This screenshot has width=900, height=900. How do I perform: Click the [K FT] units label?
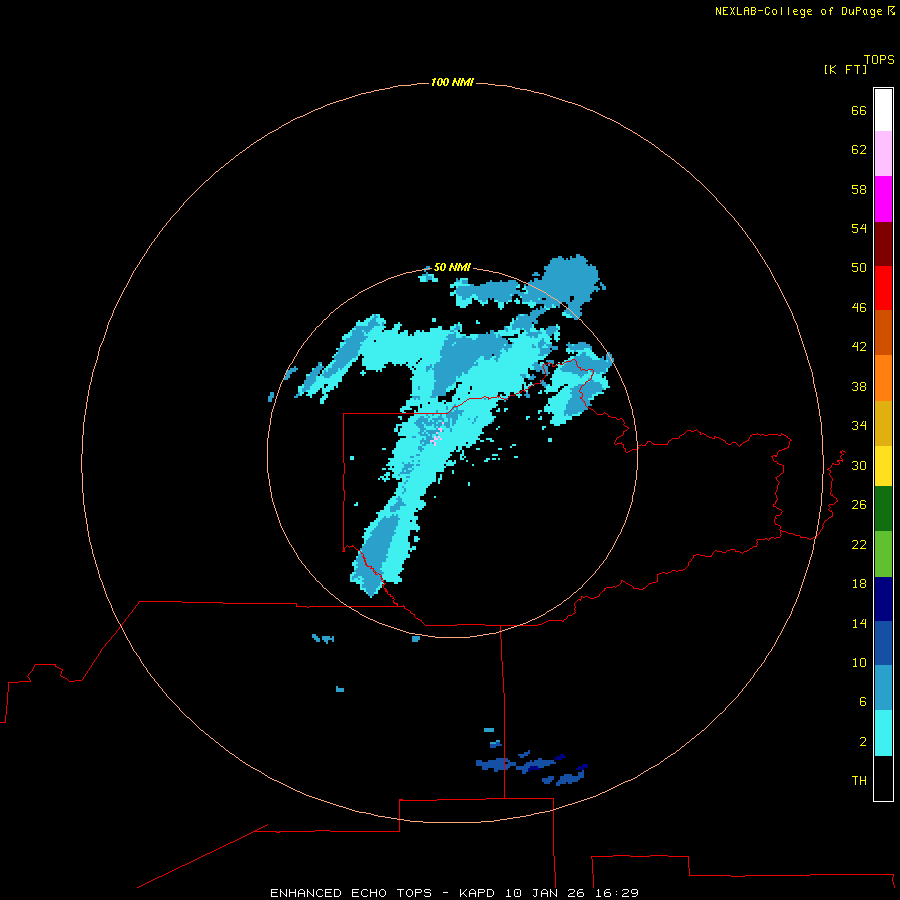[x=845, y=70]
